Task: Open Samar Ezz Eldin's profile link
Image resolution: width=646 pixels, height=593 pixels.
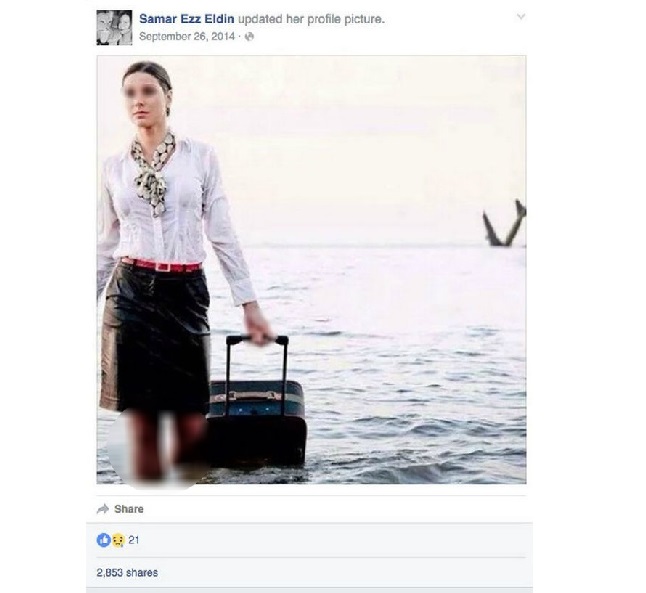Action: [187, 19]
